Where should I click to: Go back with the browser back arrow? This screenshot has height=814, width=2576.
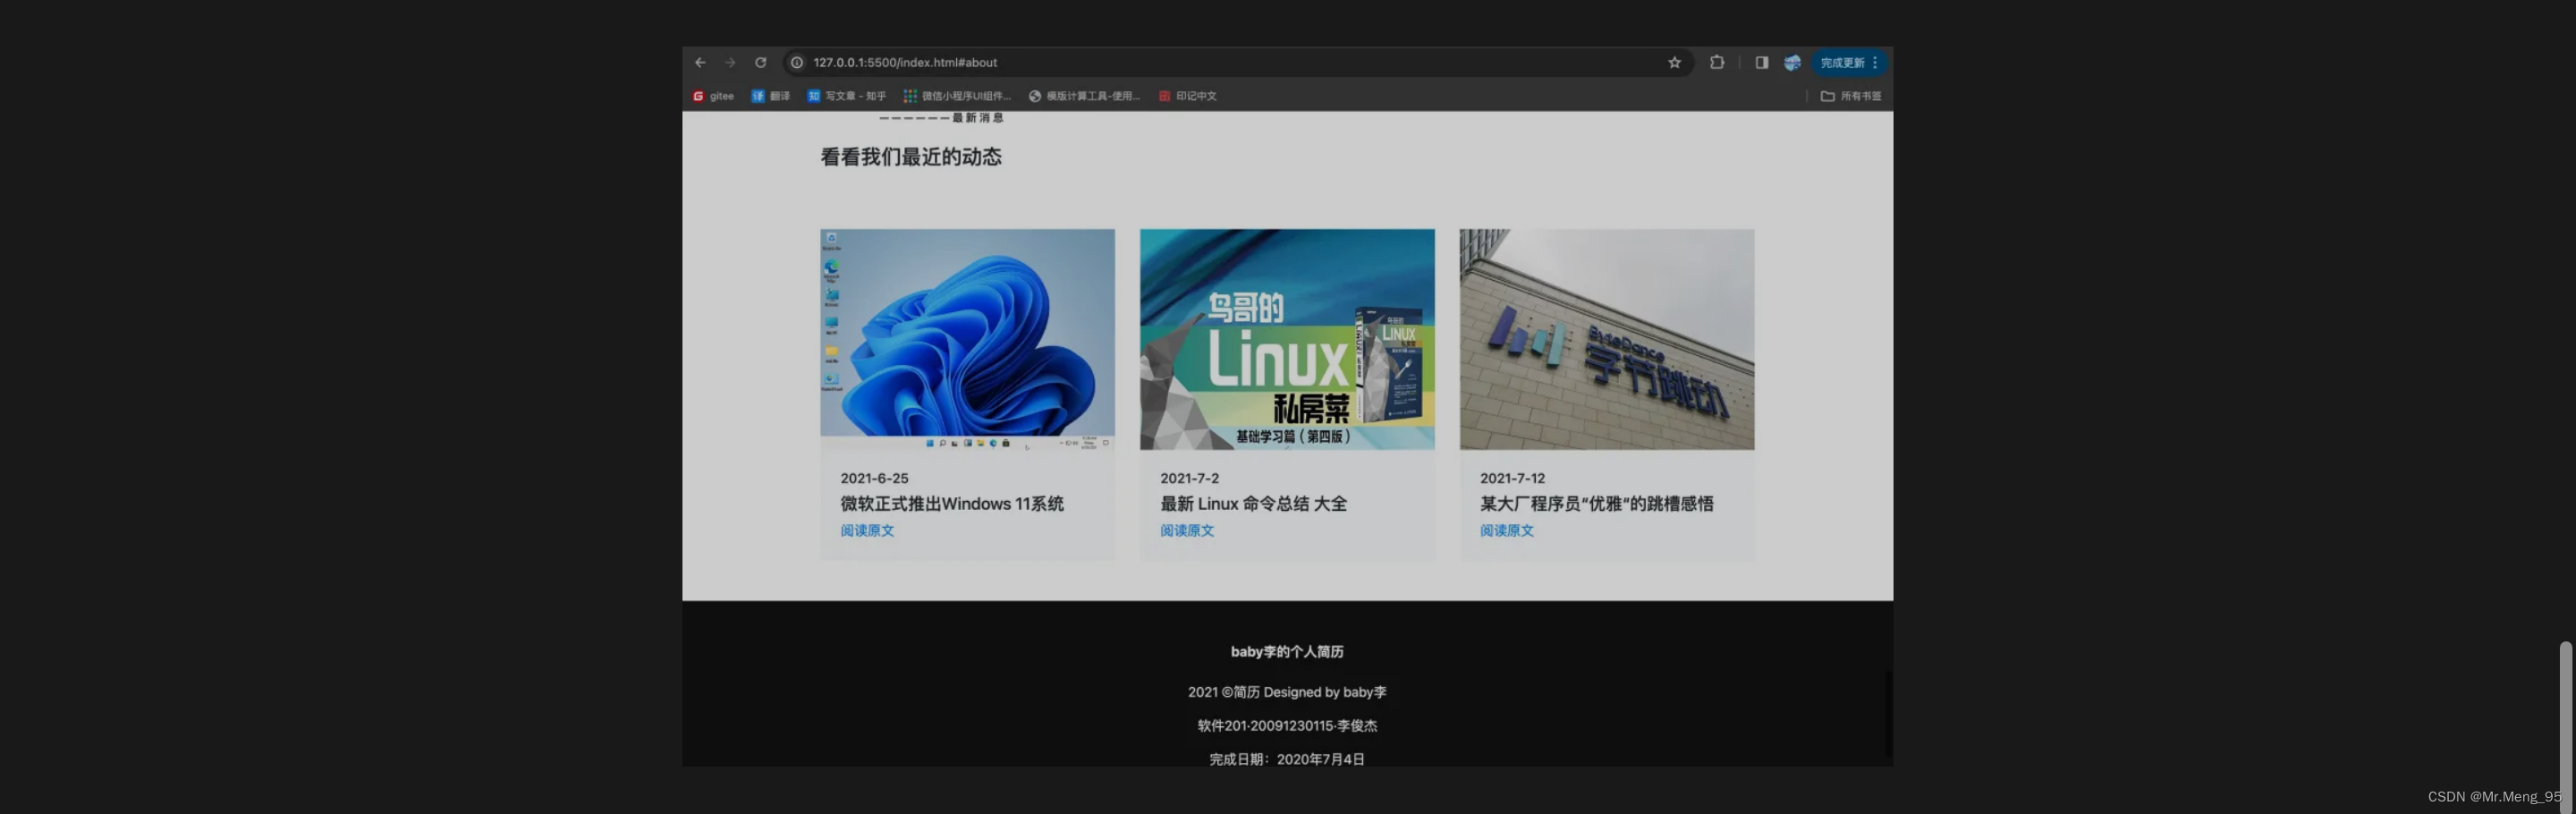pyautogui.click(x=700, y=62)
